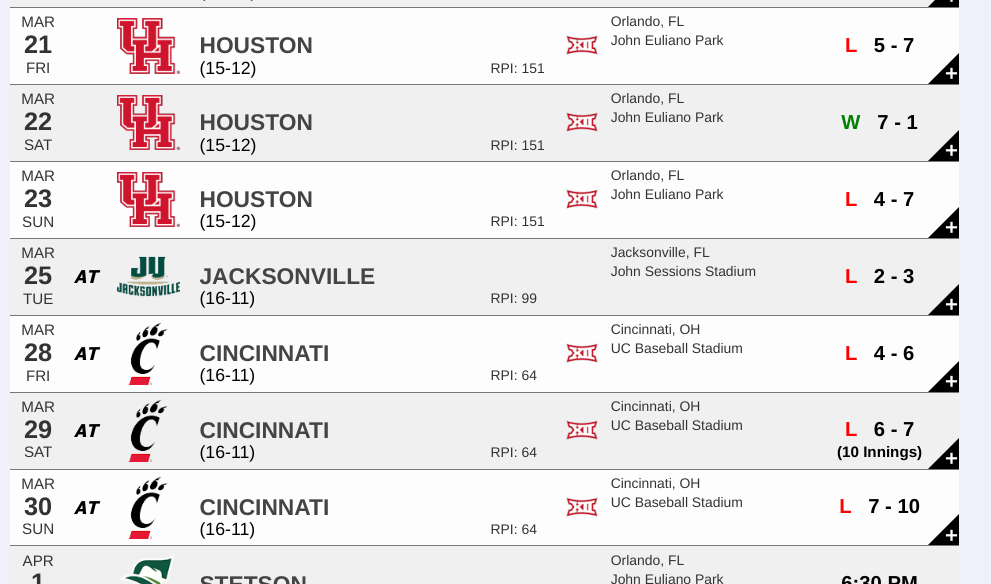Click Big 12 icon on Mar 22 row
Screen dimensions: 991x584
pyautogui.click(x=582, y=122)
